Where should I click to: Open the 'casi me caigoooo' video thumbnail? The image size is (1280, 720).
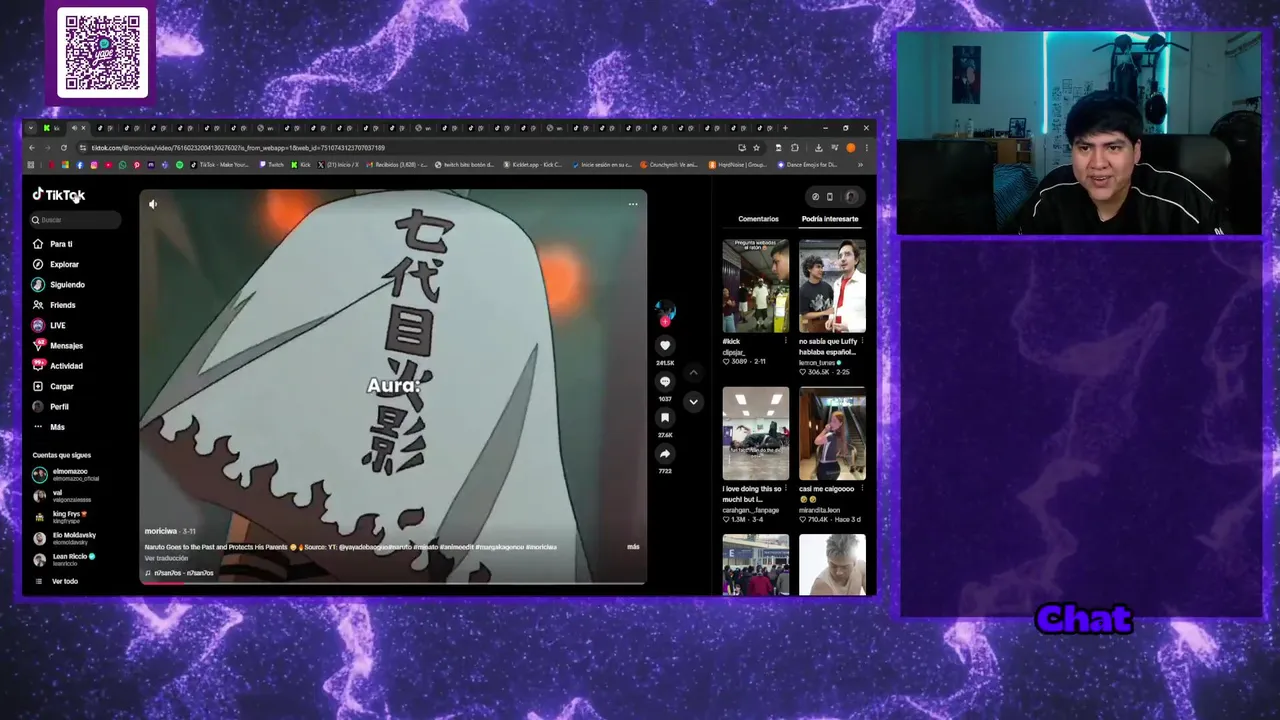[x=832, y=433]
